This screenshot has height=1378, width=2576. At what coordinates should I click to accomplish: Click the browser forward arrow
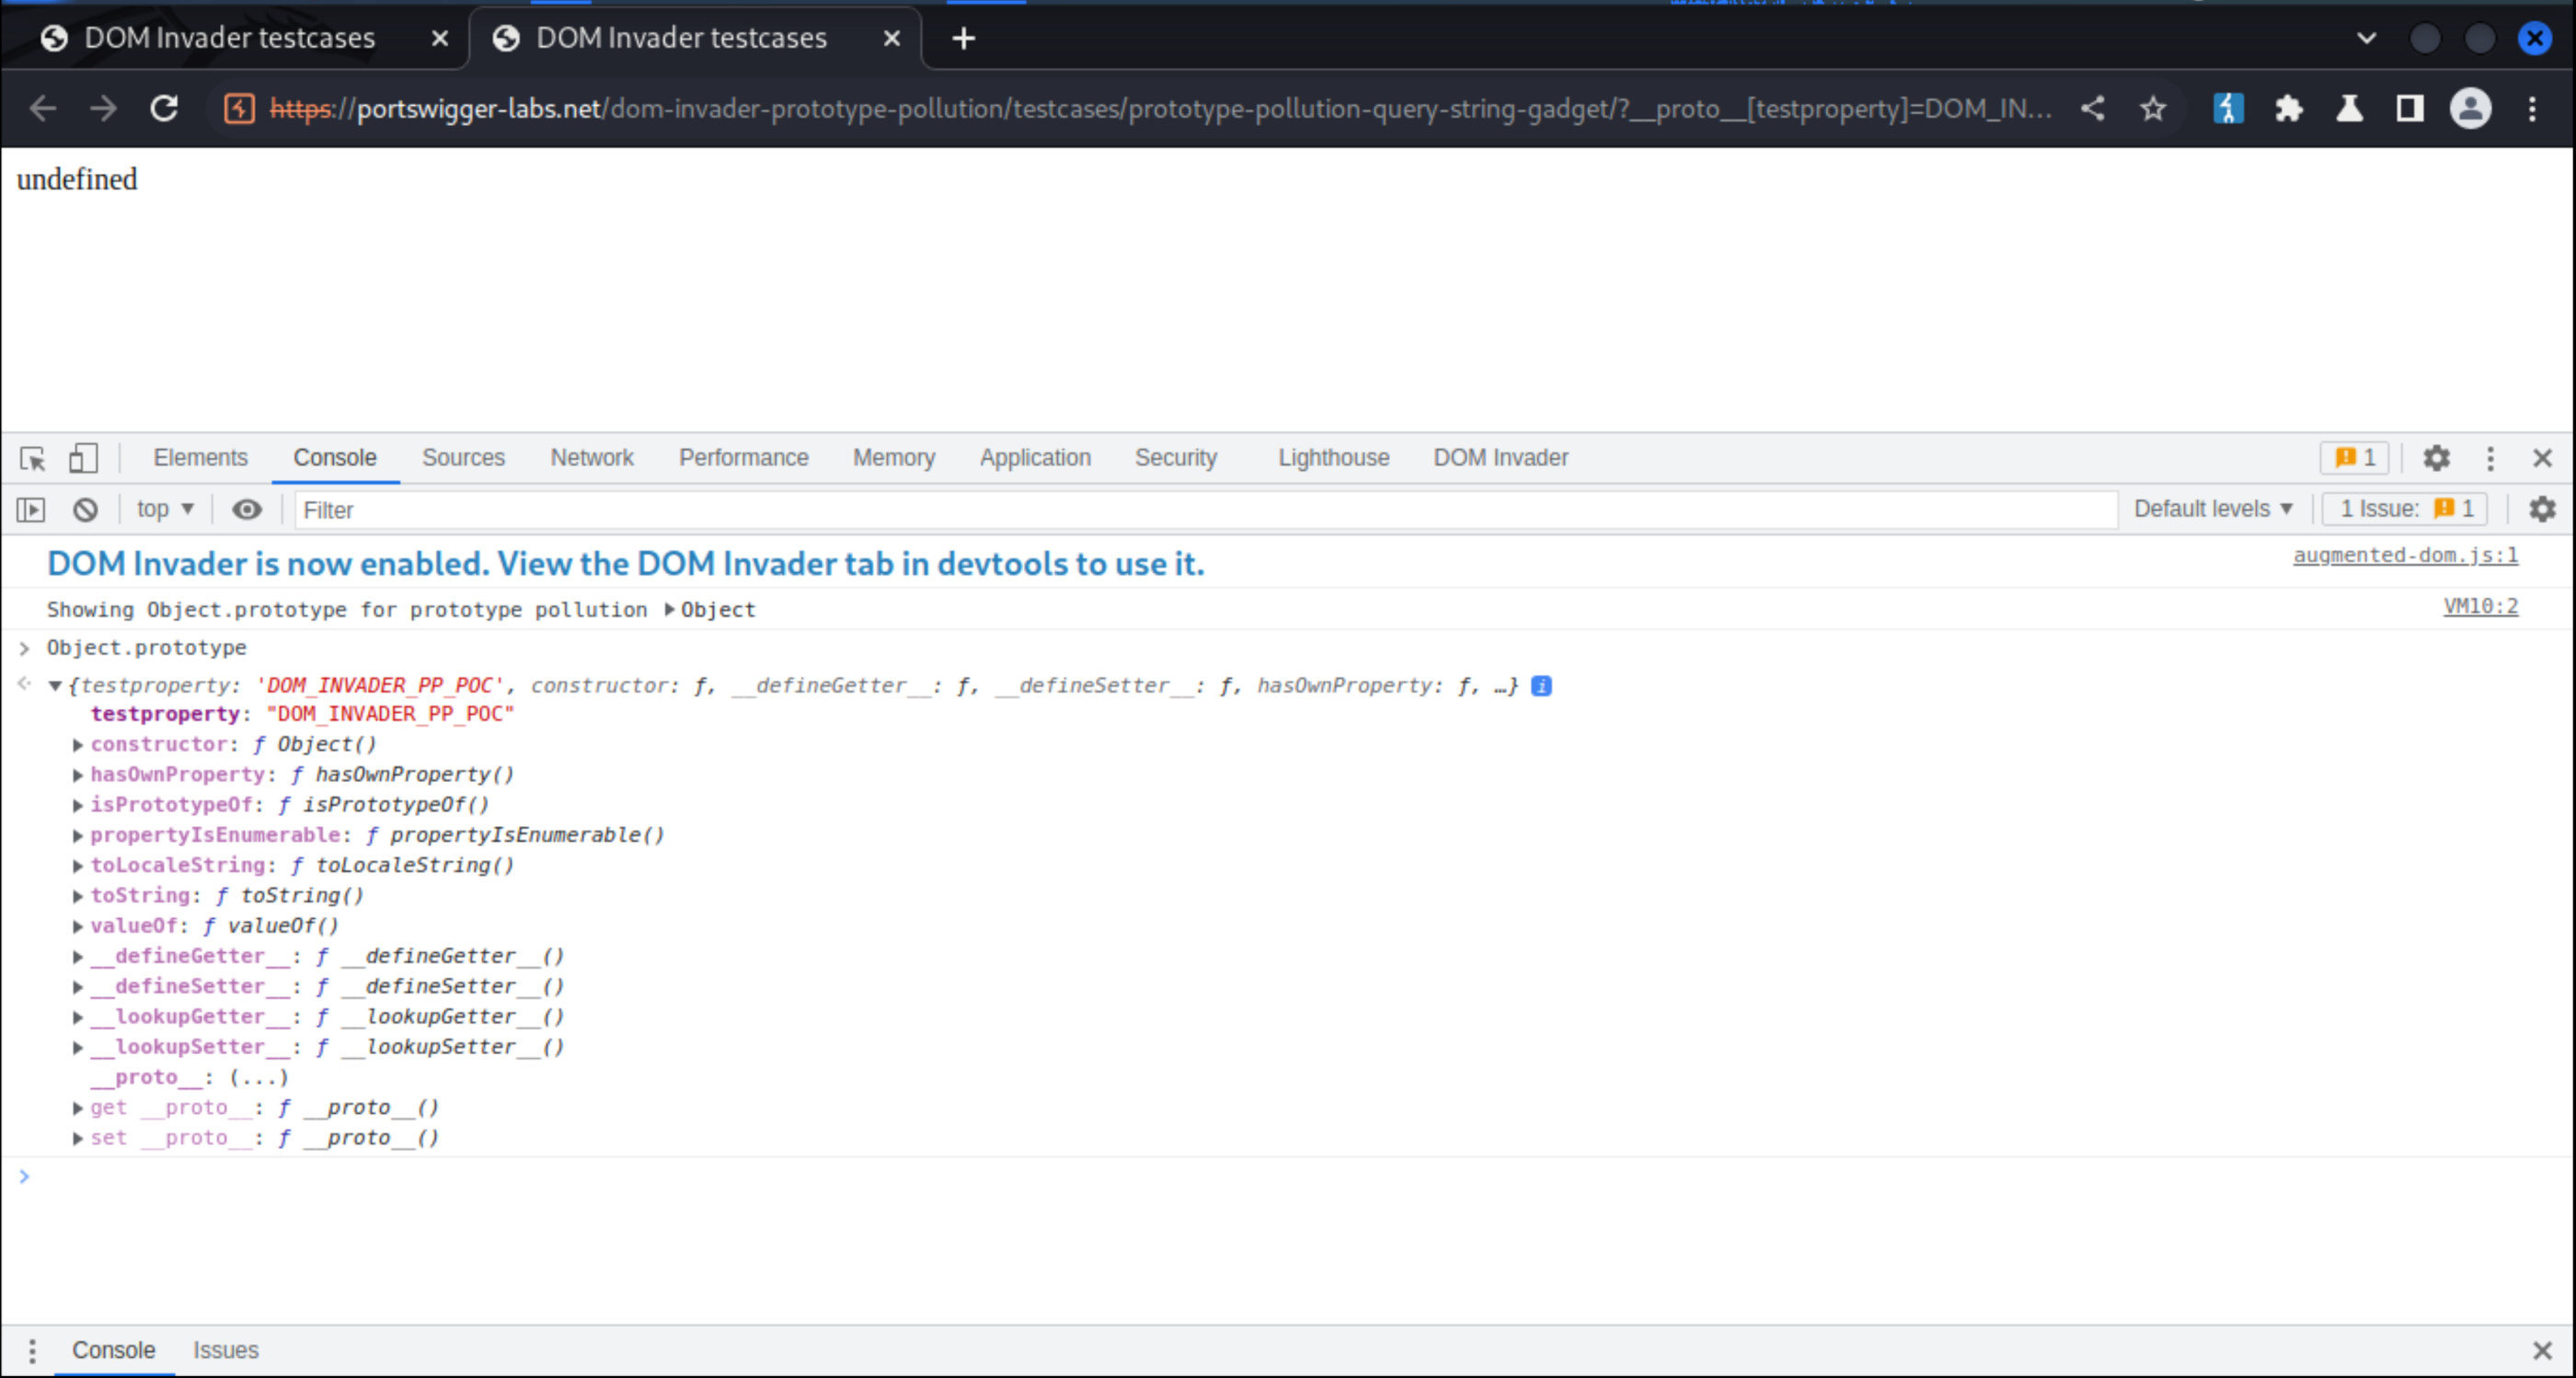point(103,108)
